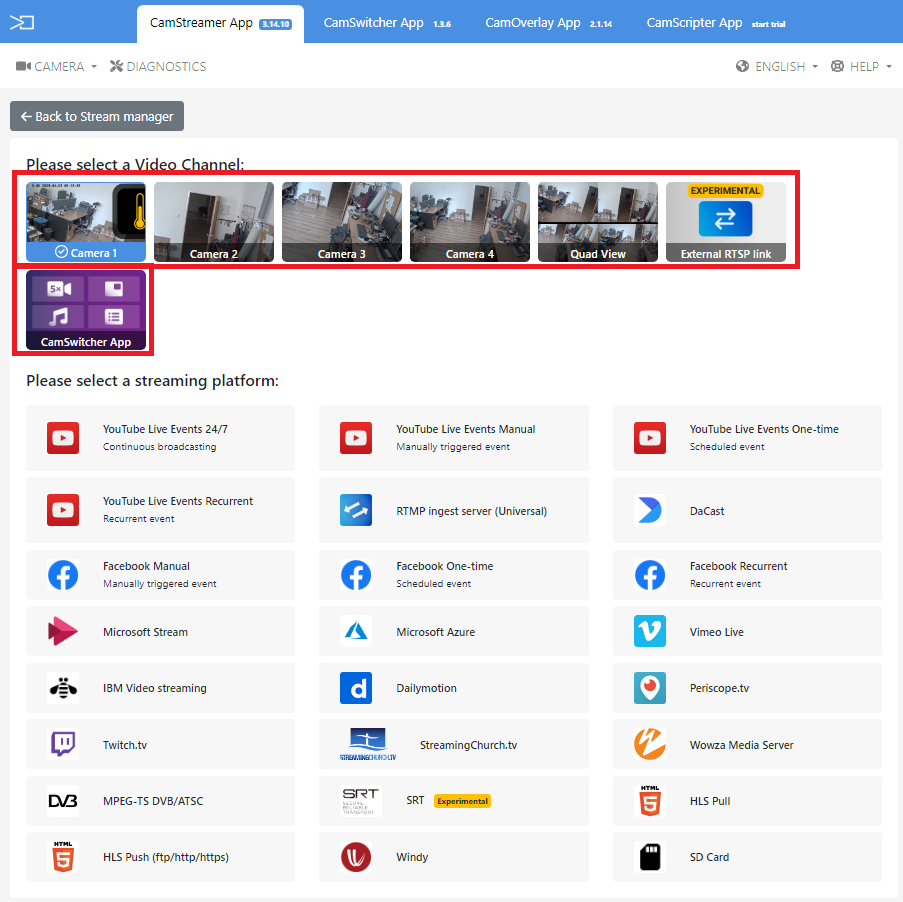Click the Facebook One-time icon

pos(356,575)
